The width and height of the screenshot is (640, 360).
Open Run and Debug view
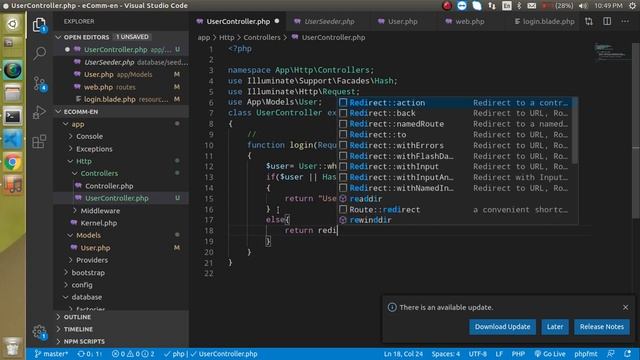coord(39,112)
